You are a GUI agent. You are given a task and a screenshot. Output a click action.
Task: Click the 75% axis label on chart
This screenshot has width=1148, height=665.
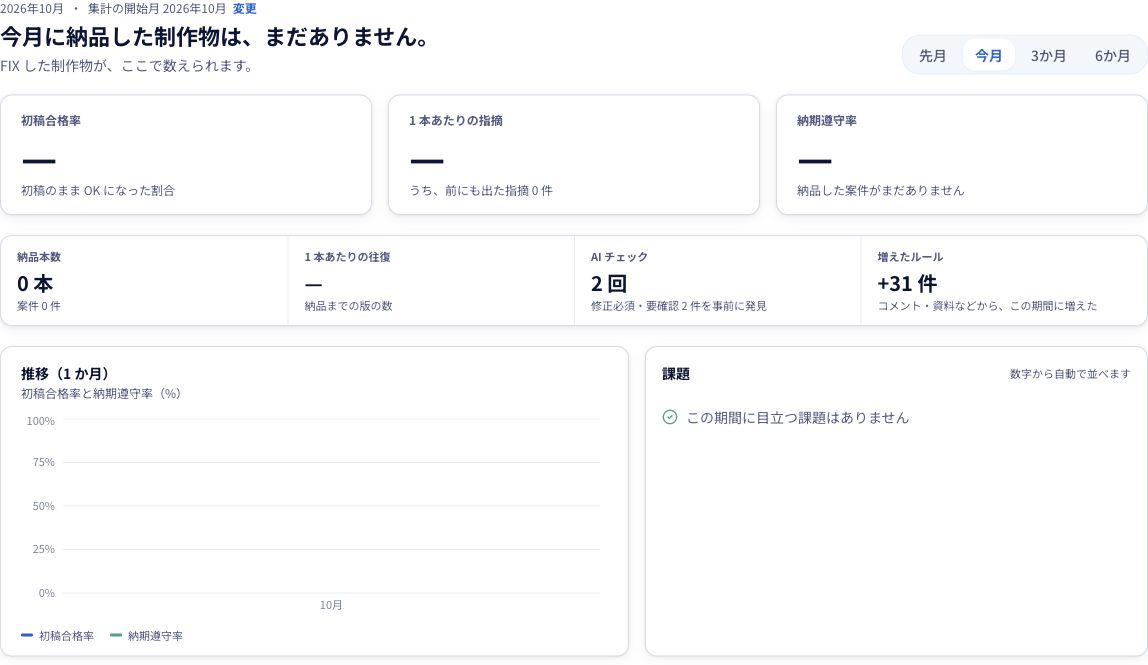tap(43, 462)
